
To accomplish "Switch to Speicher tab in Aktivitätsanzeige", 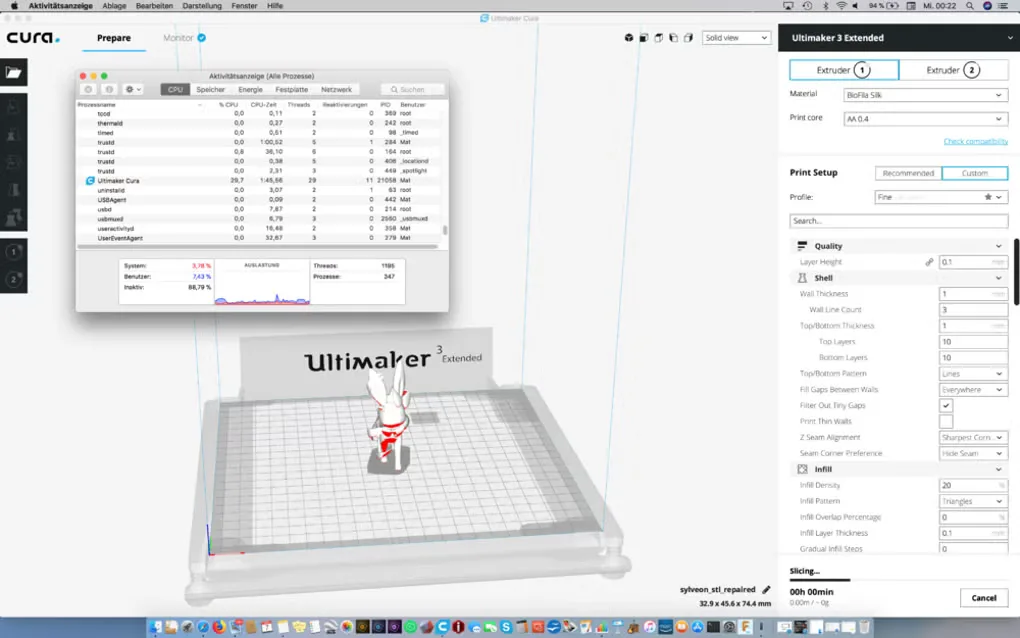I will 211,90.
